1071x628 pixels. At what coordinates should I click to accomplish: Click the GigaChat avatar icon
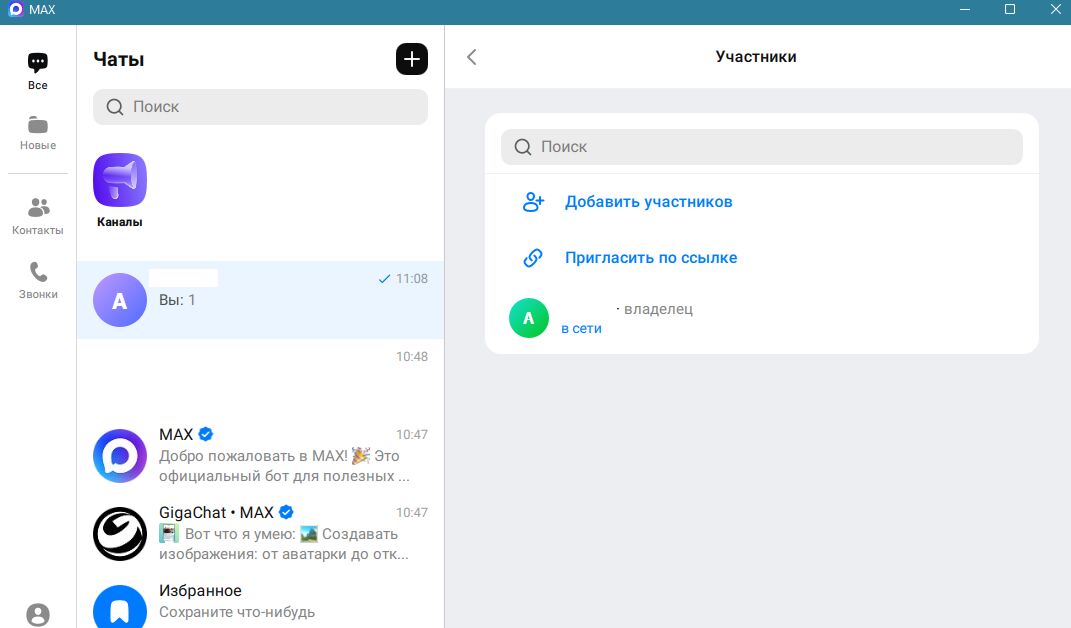[120, 534]
